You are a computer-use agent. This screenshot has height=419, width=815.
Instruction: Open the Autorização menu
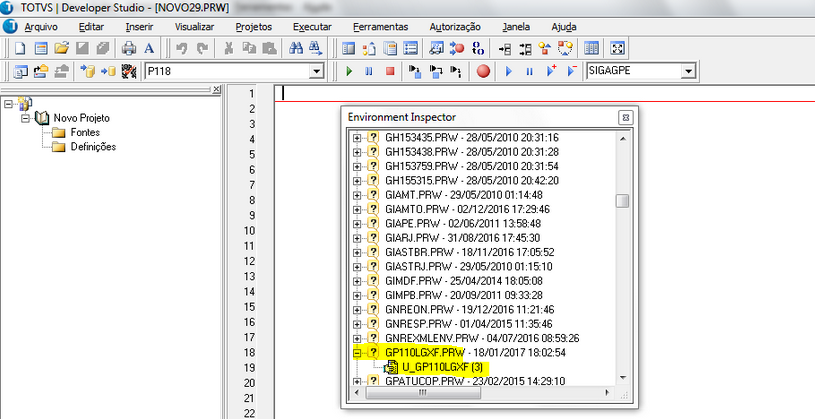click(455, 27)
